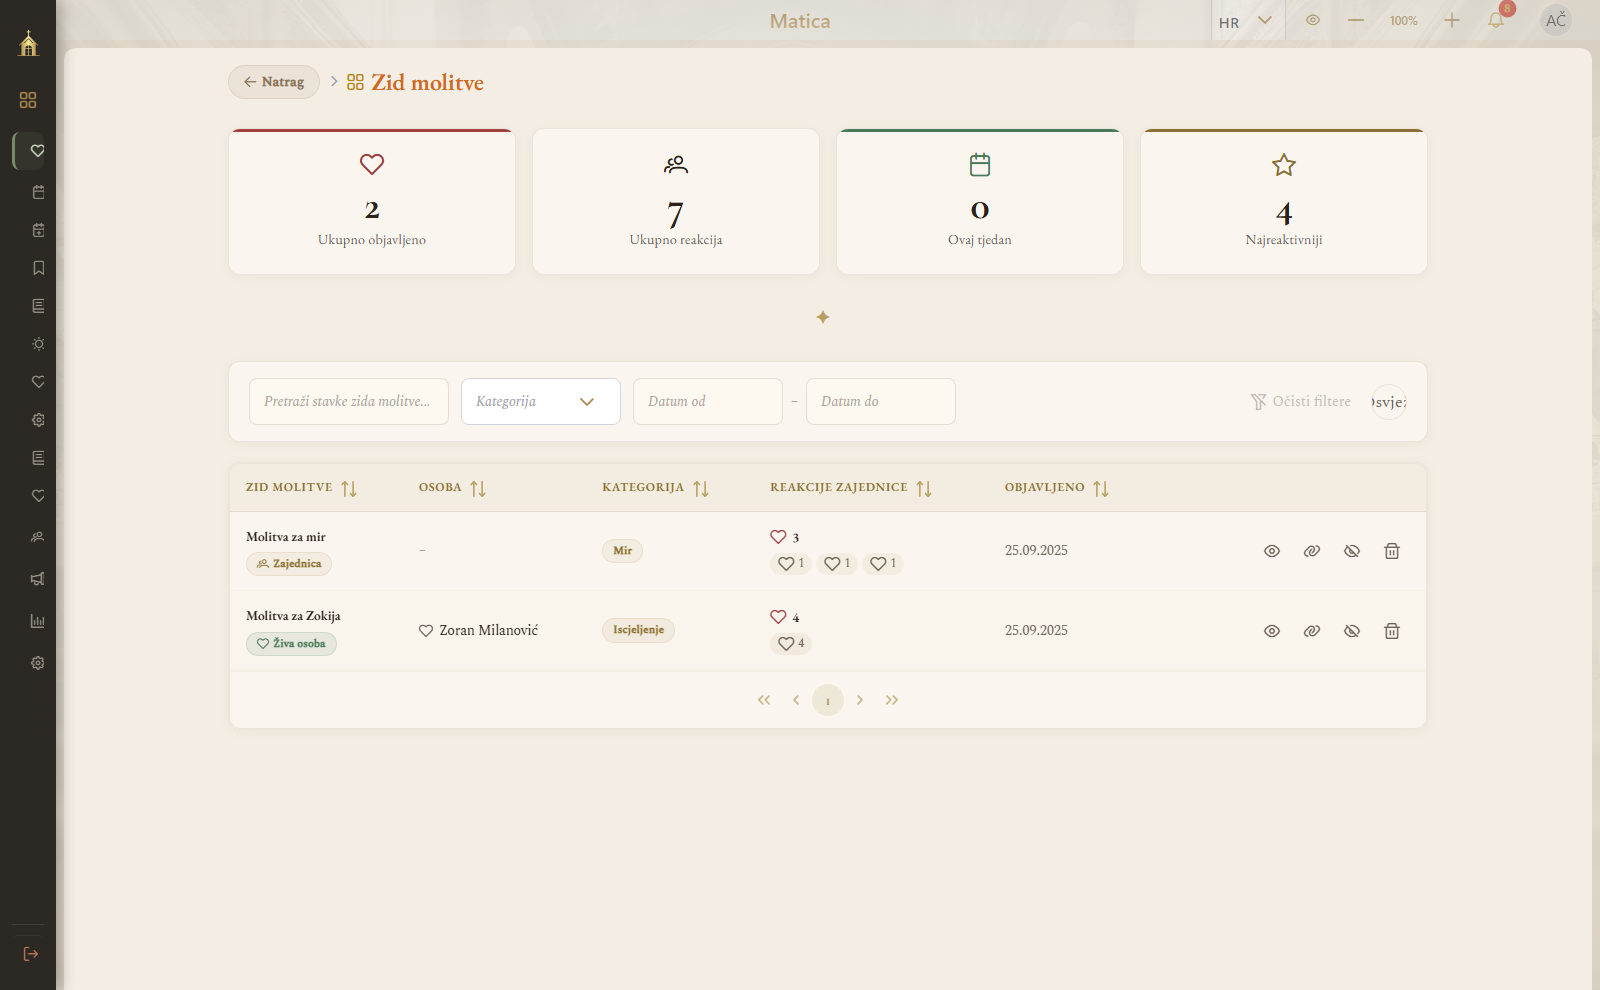Open the dashboard grid icon in the sidebar
The width and height of the screenshot is (1600, 990).
(28, 100)
